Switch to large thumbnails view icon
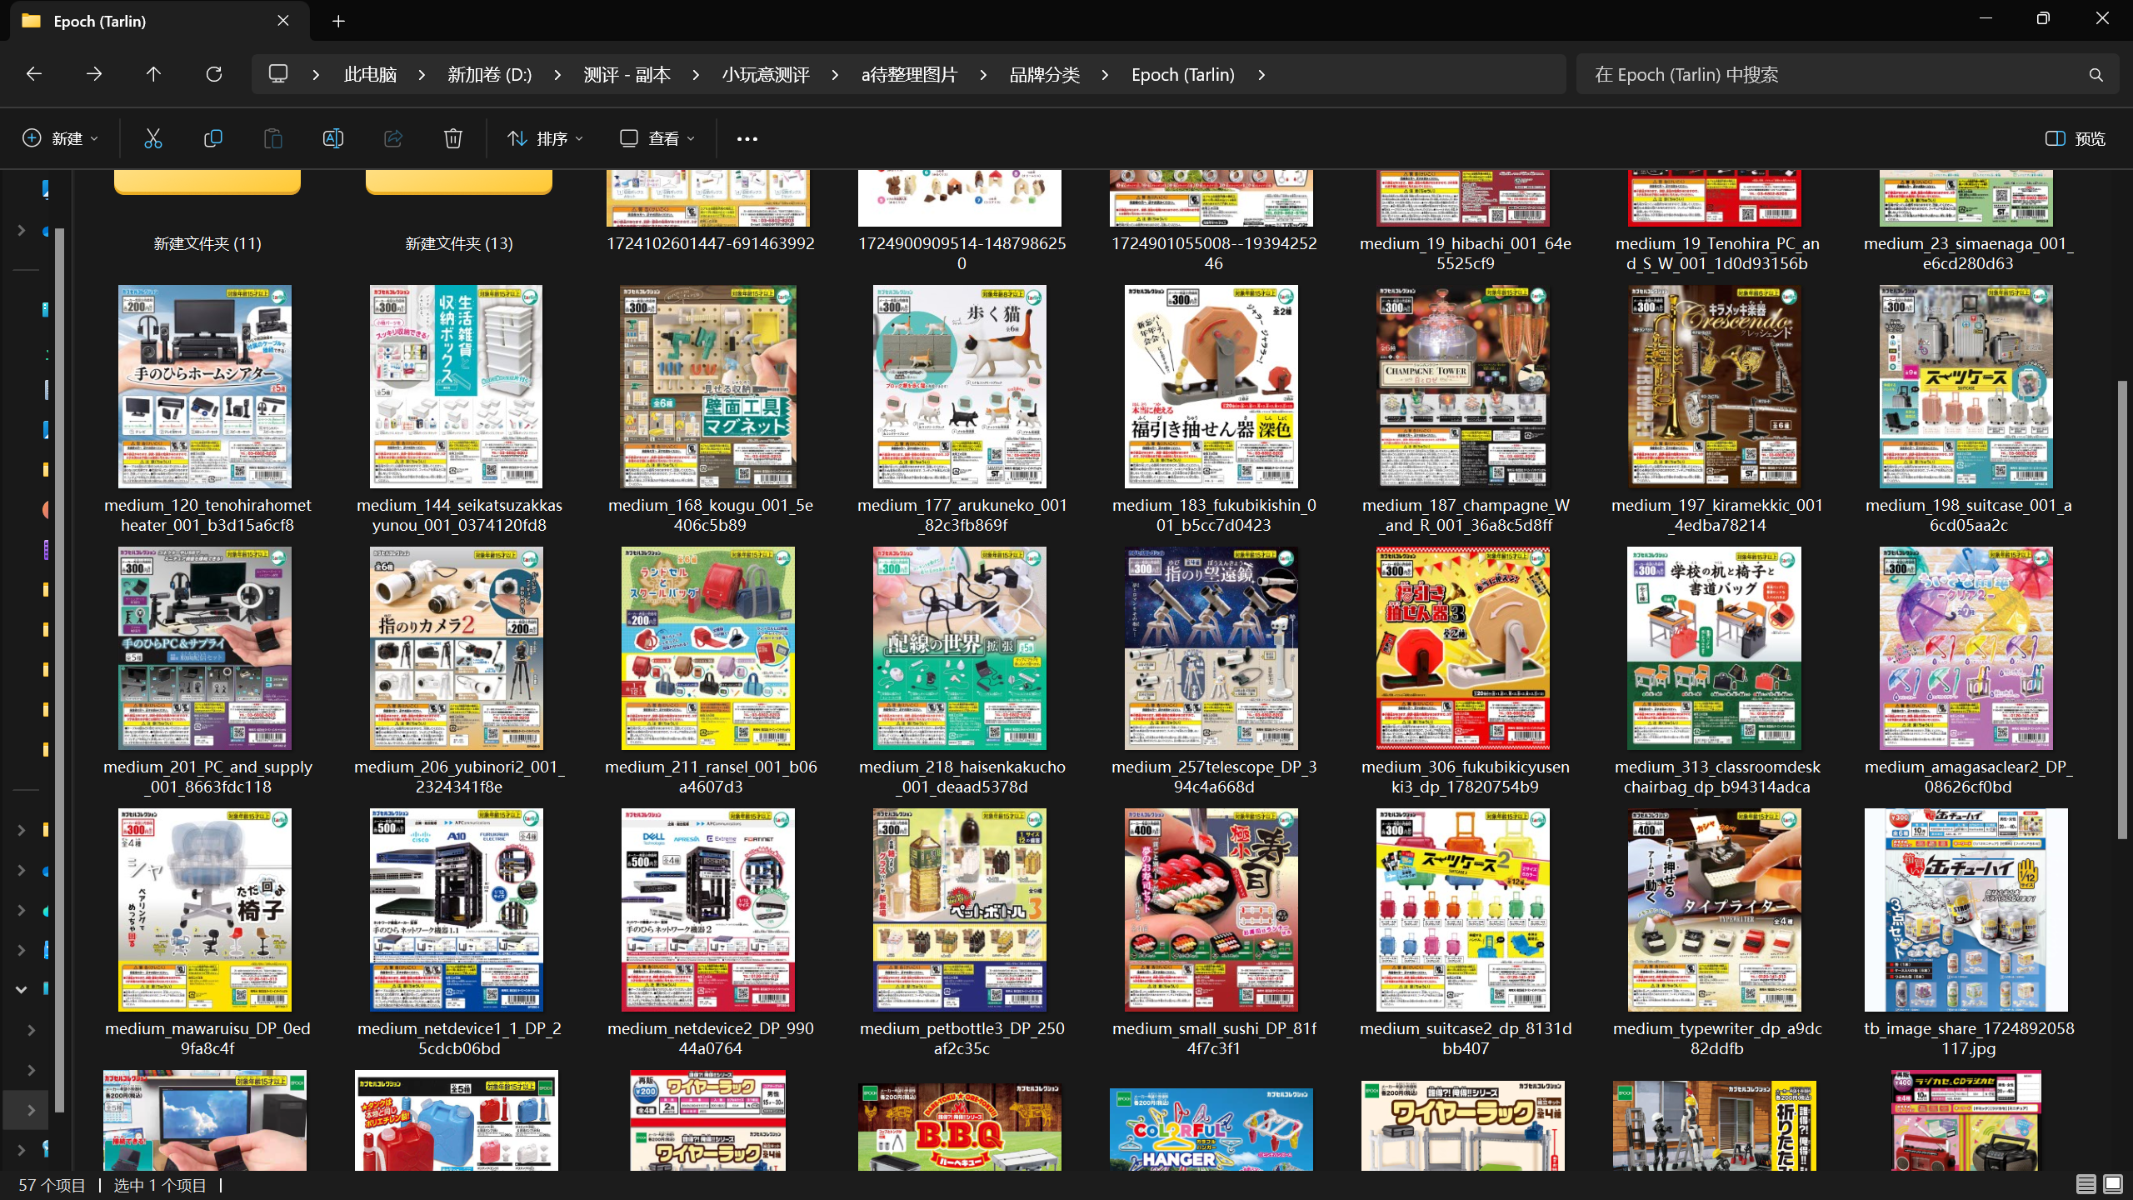The height and width of the screenshot is (1200, 2133). (2112, 1184)
